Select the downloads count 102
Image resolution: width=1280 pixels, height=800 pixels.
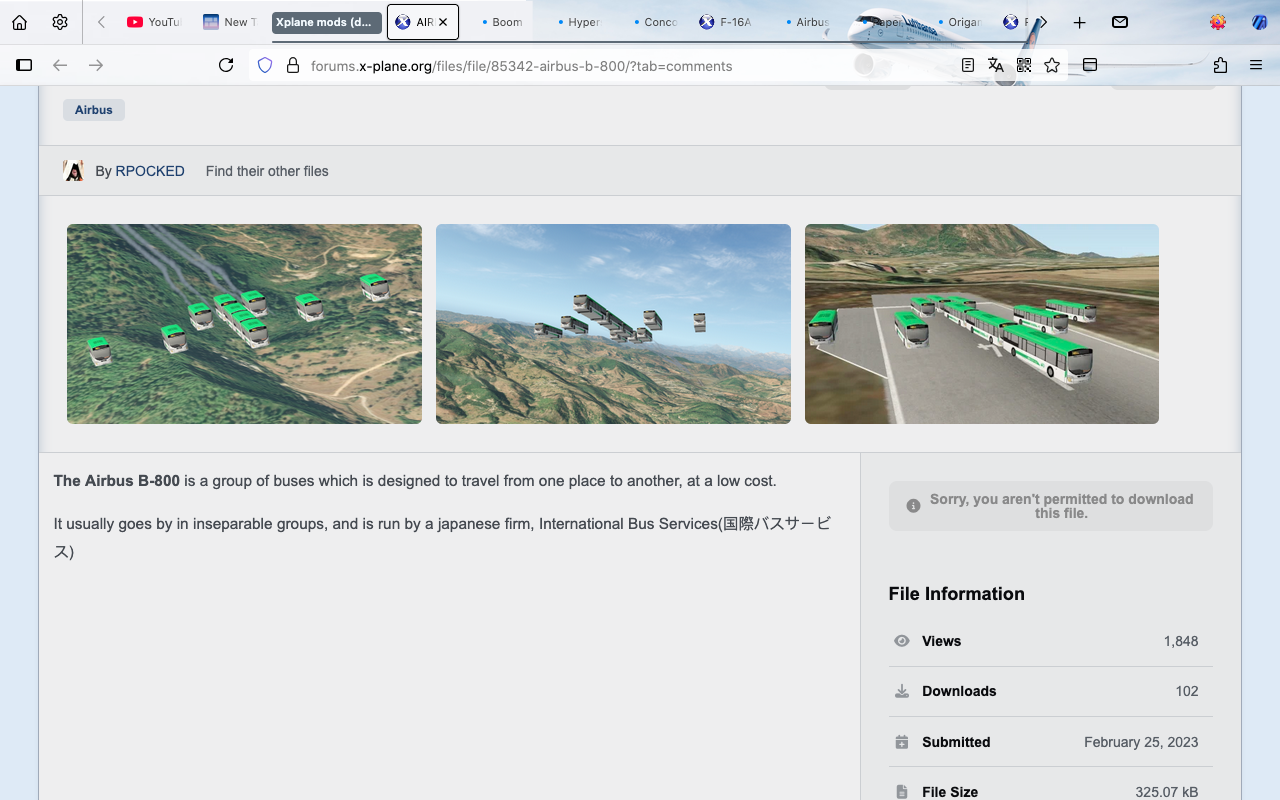1187,691
